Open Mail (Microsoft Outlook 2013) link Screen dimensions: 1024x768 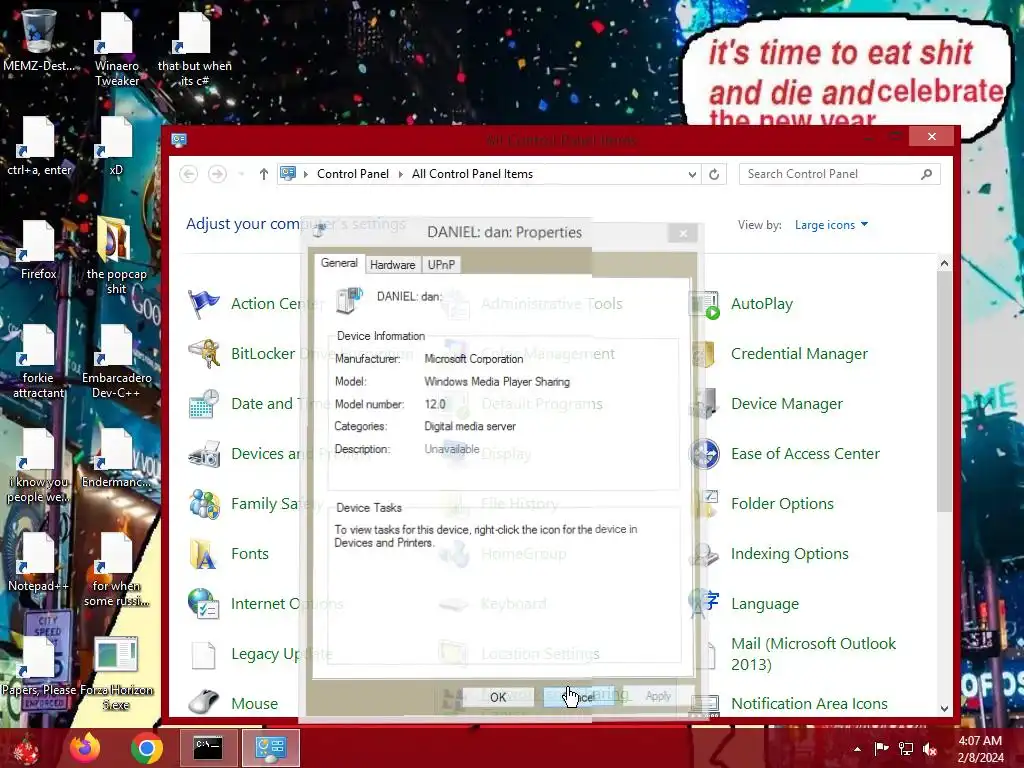[813, 654]
